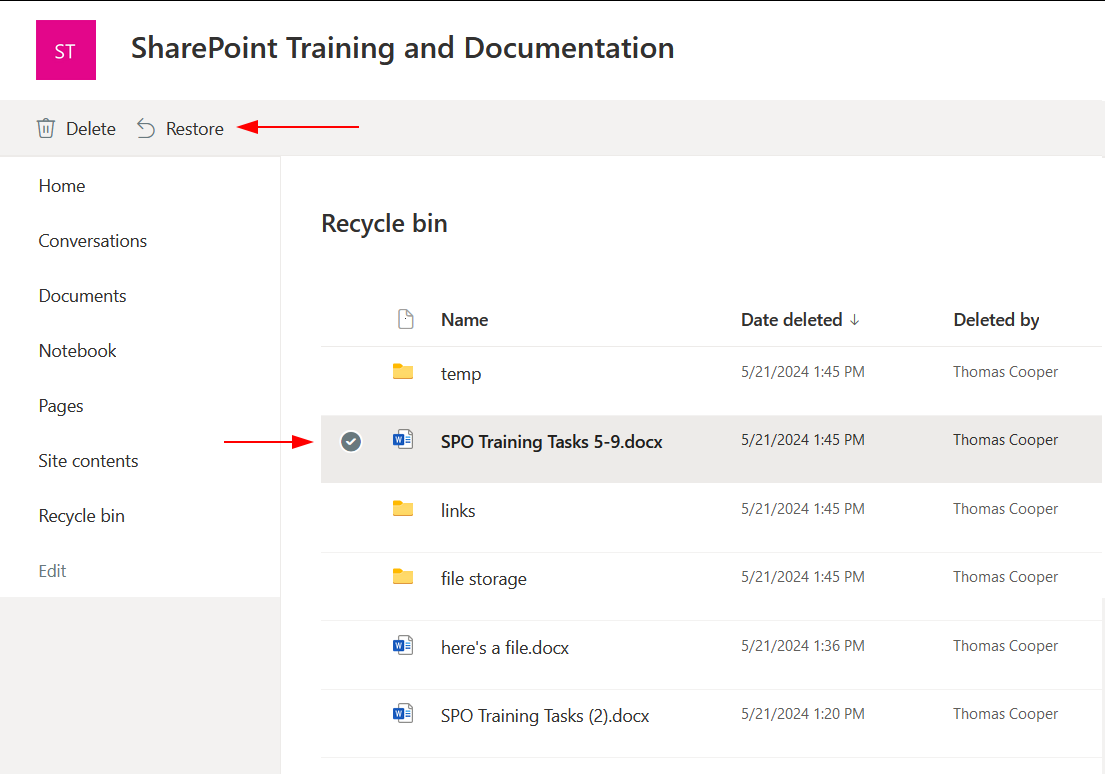Viewport: 1105px width, 774px height.
Task: Click the pink ST site logo
Action: point(66,50)
